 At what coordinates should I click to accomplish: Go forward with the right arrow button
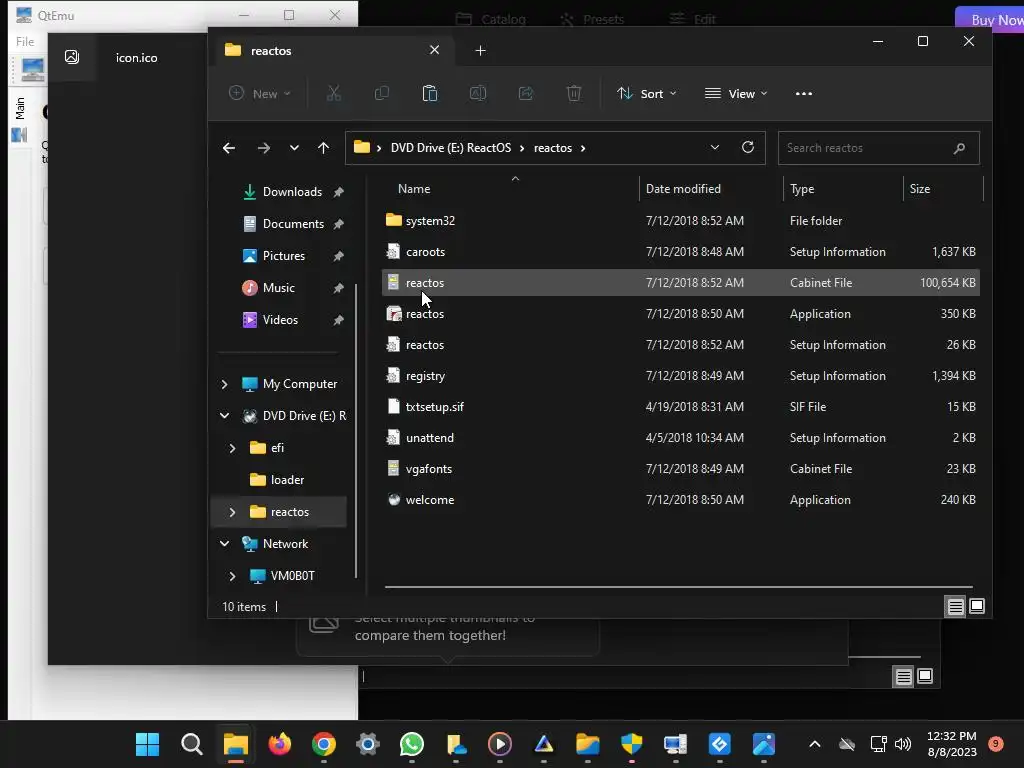pos(263,148)
